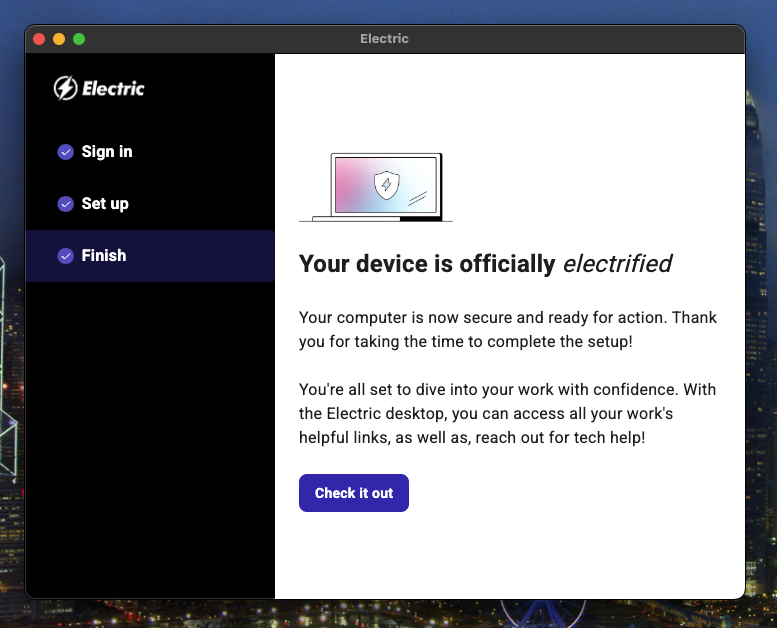The image size is (777, 628).
Task: Click the italic word 'electrified'
Action: tap(617, 264)
